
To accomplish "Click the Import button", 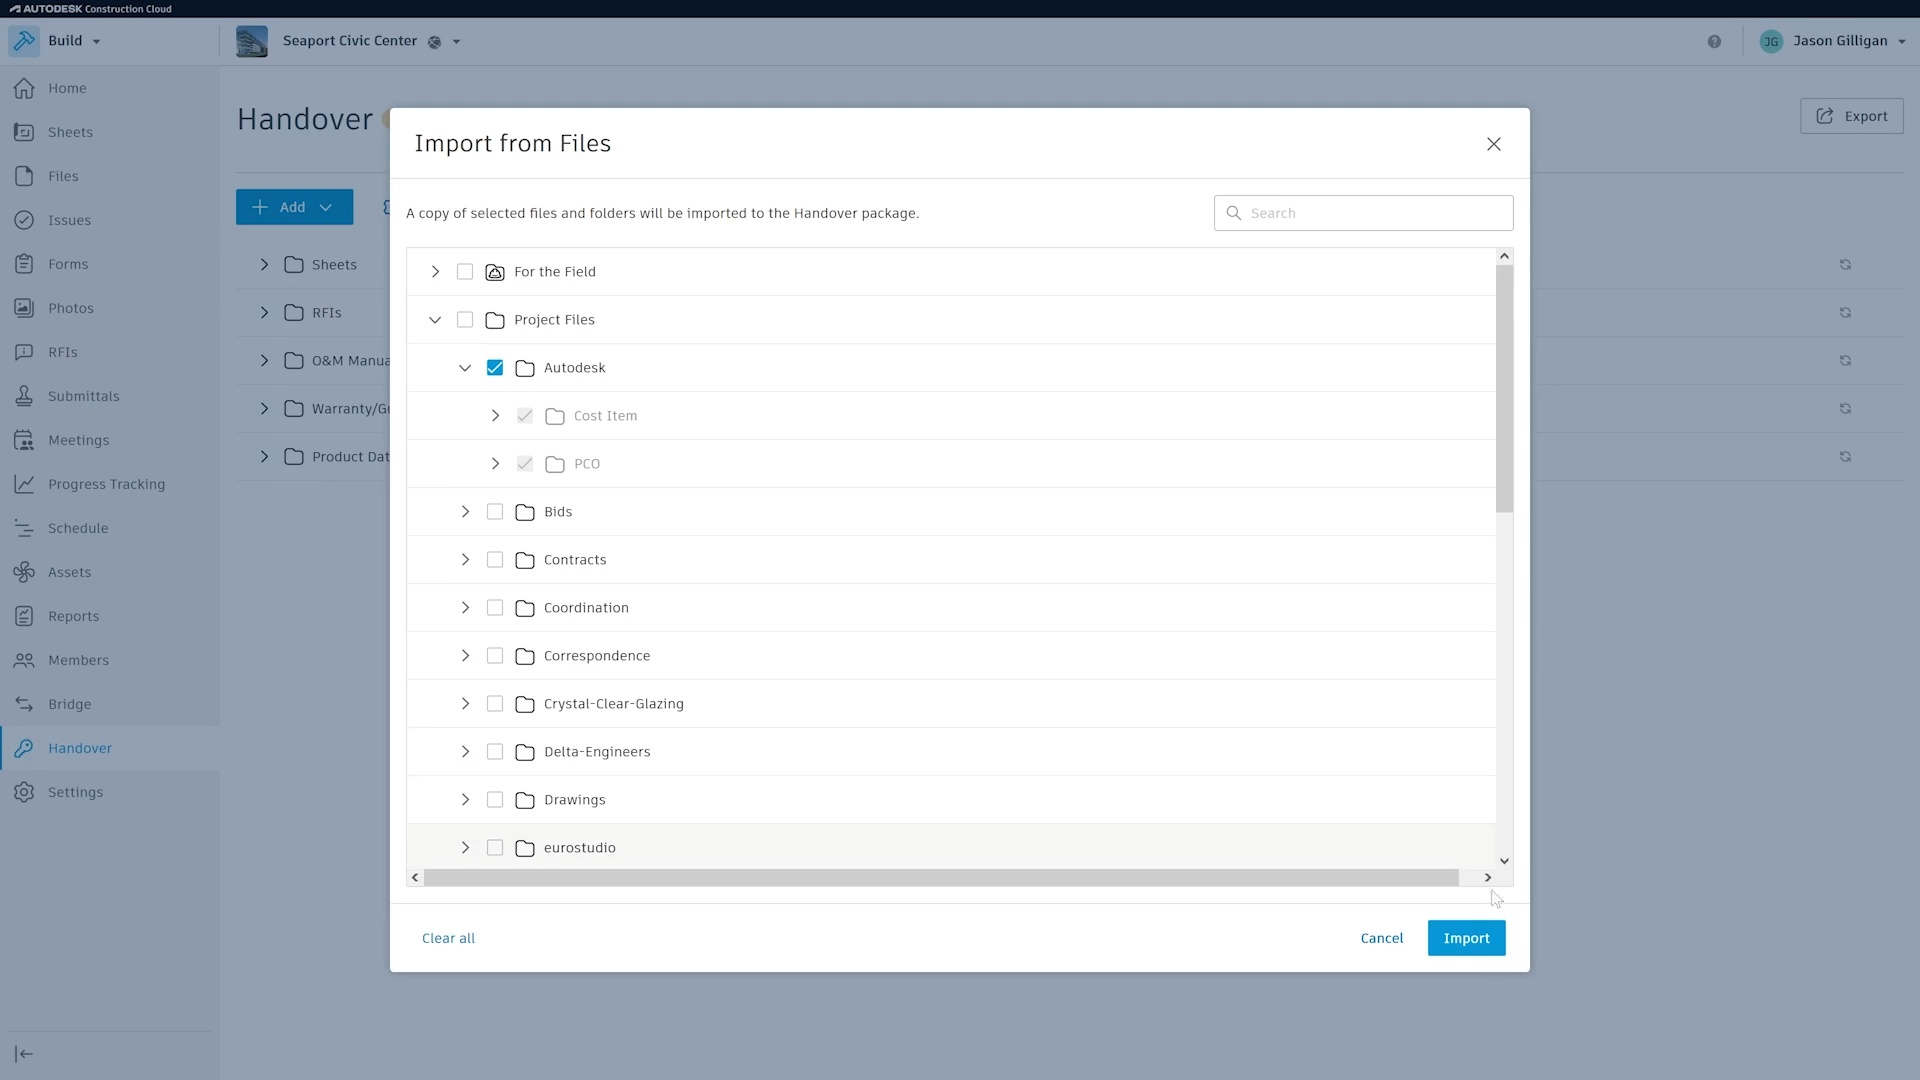I will (x=1465, y=938).
